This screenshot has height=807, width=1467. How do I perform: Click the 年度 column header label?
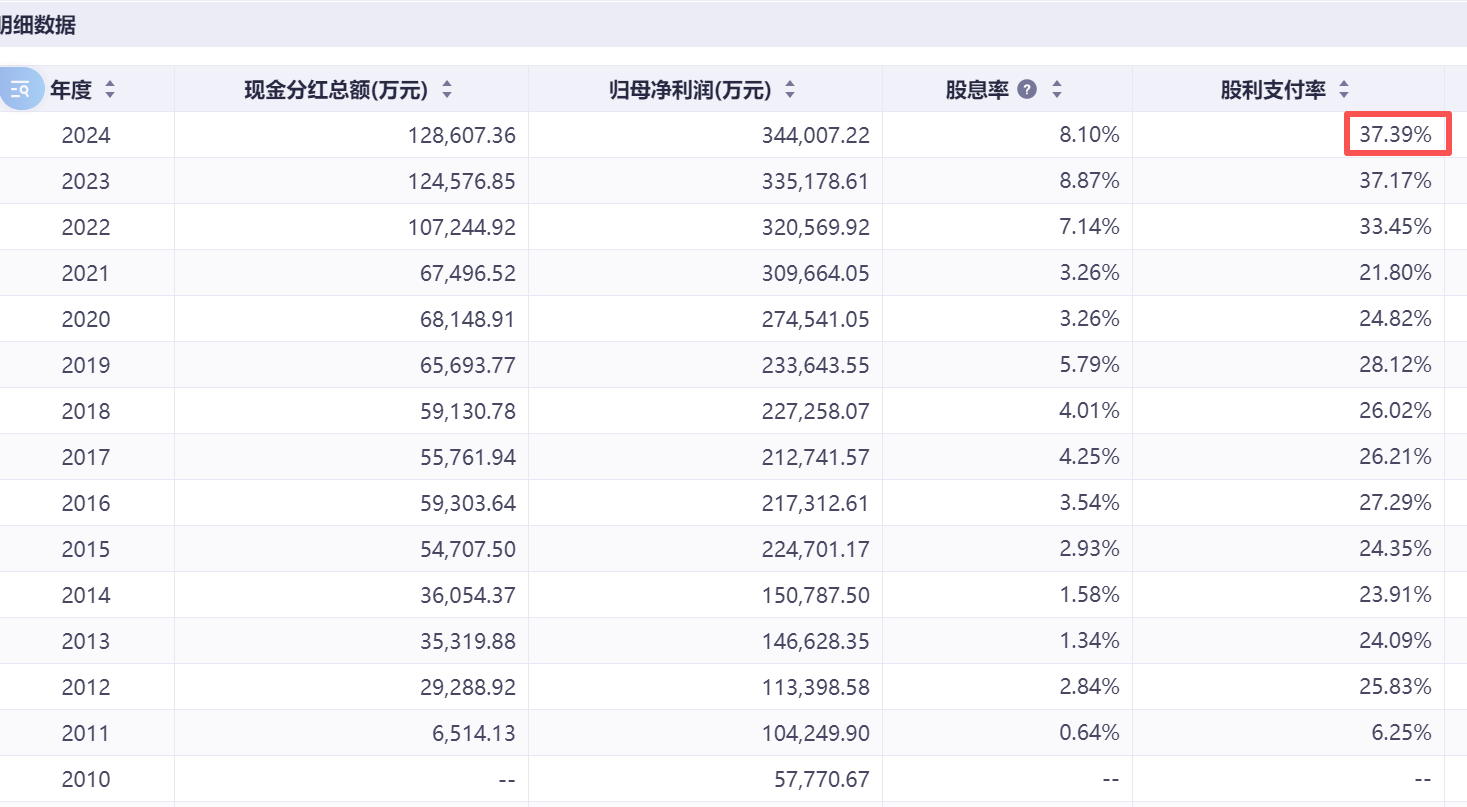pyautogui.click(x=71, y=90)
